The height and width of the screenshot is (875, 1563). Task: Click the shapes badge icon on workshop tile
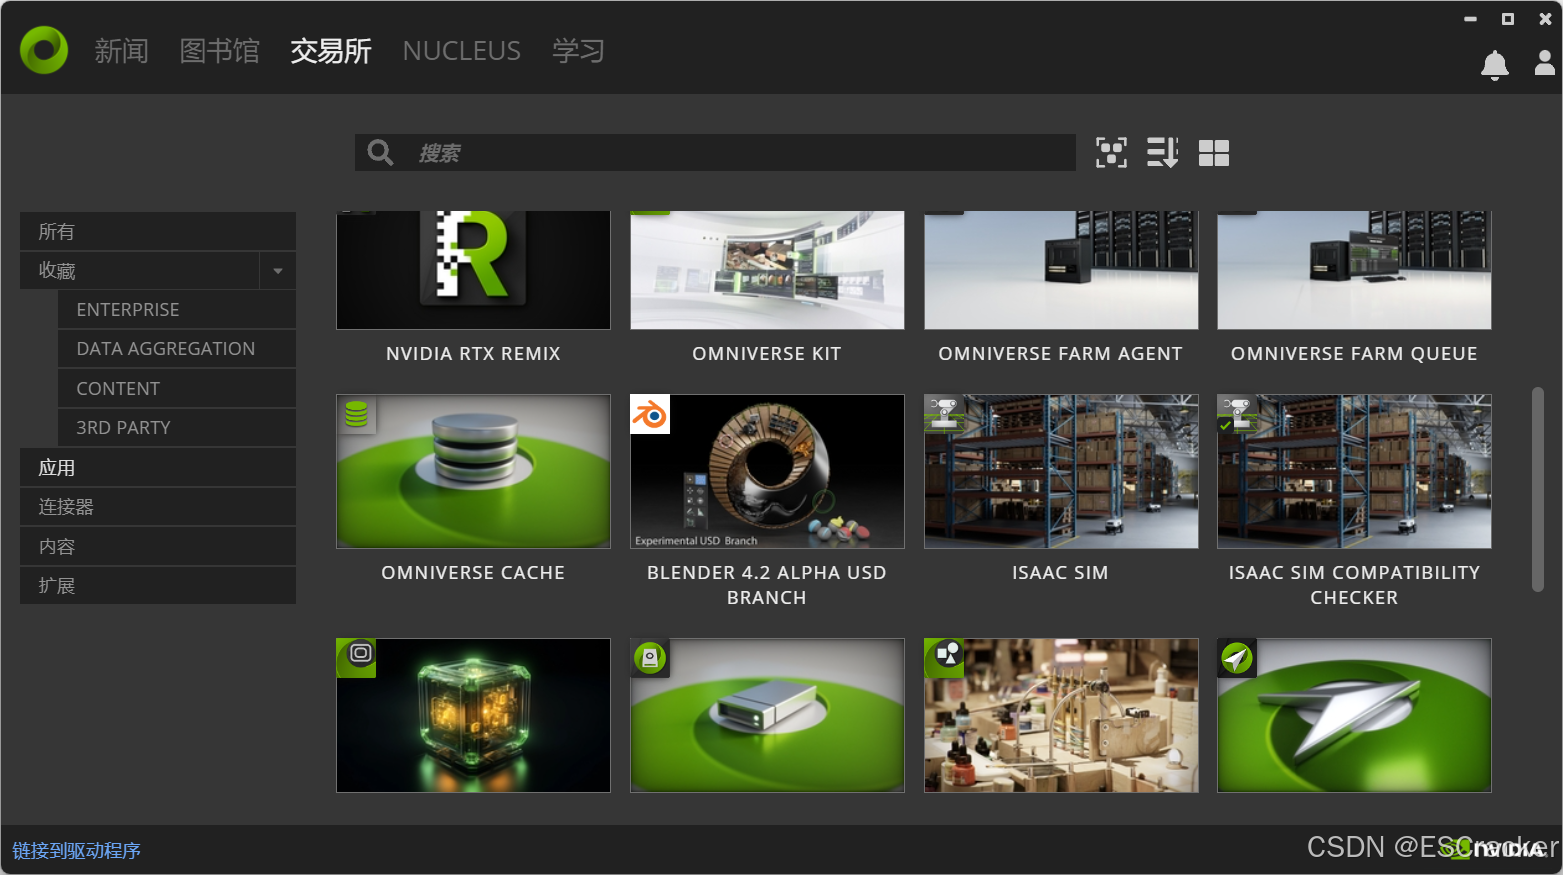tap(944, 658)
